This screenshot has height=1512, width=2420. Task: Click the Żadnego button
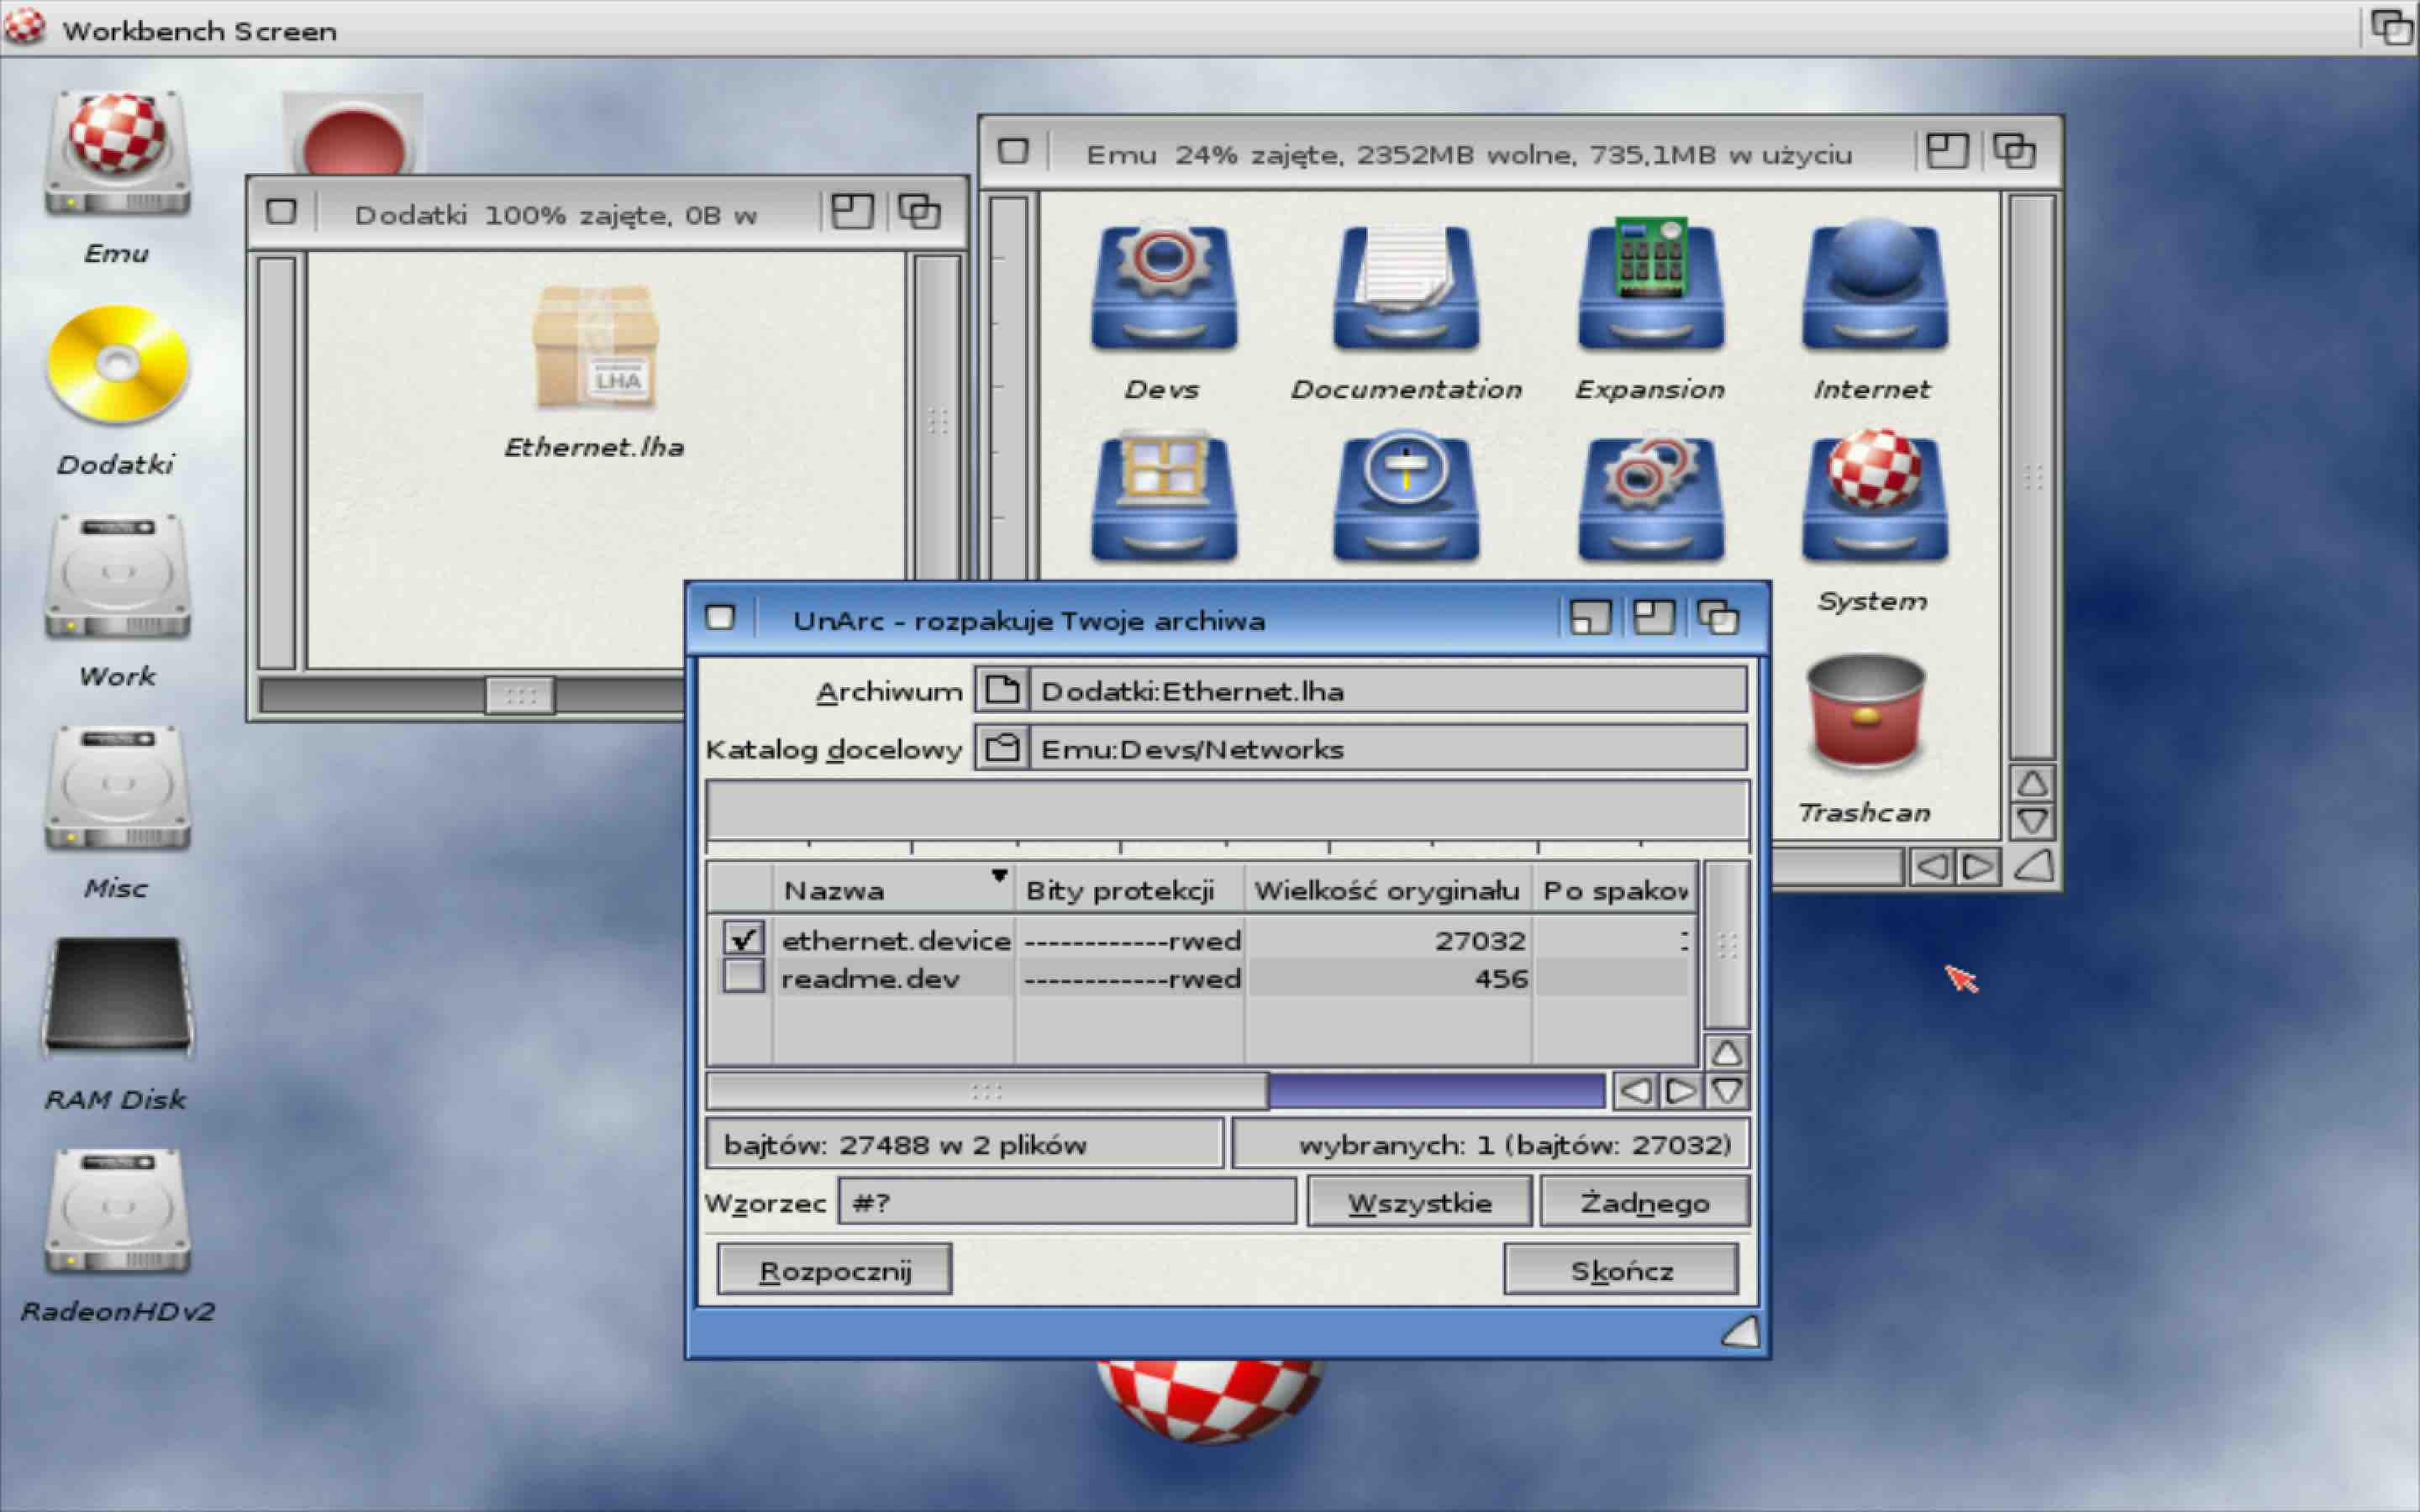coord(1645,1203)
